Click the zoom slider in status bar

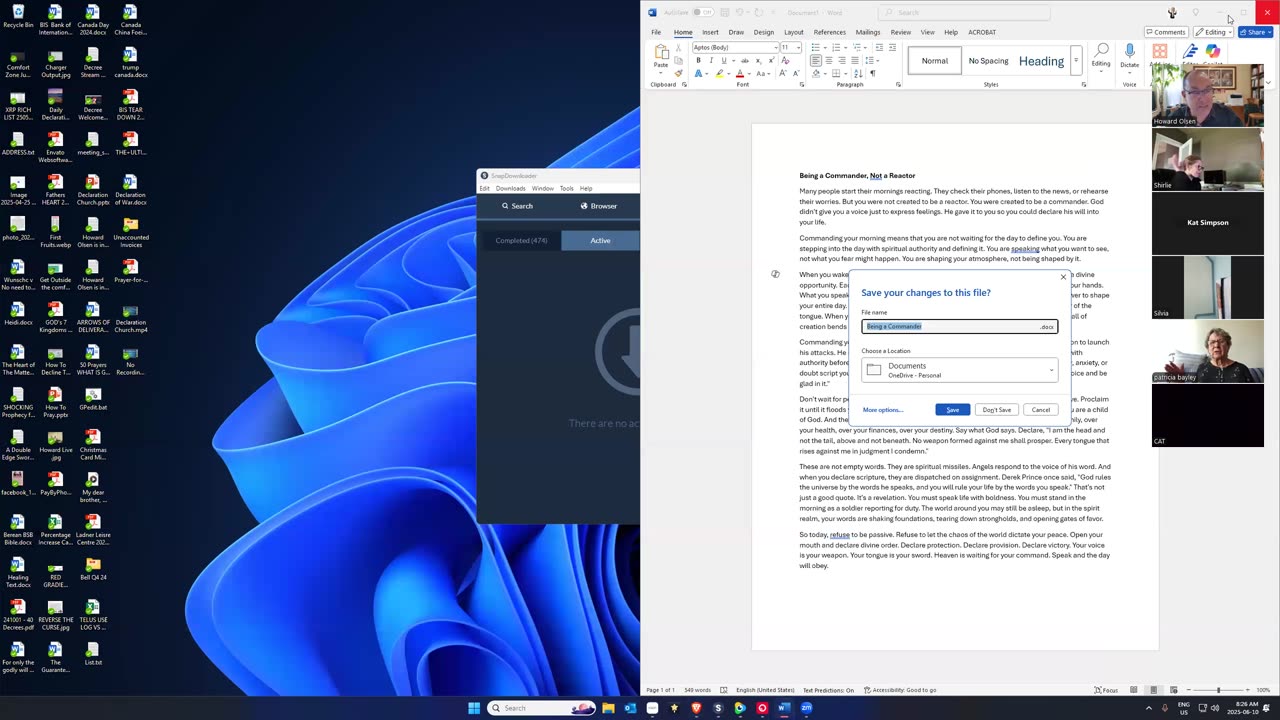pos(1219,690)
